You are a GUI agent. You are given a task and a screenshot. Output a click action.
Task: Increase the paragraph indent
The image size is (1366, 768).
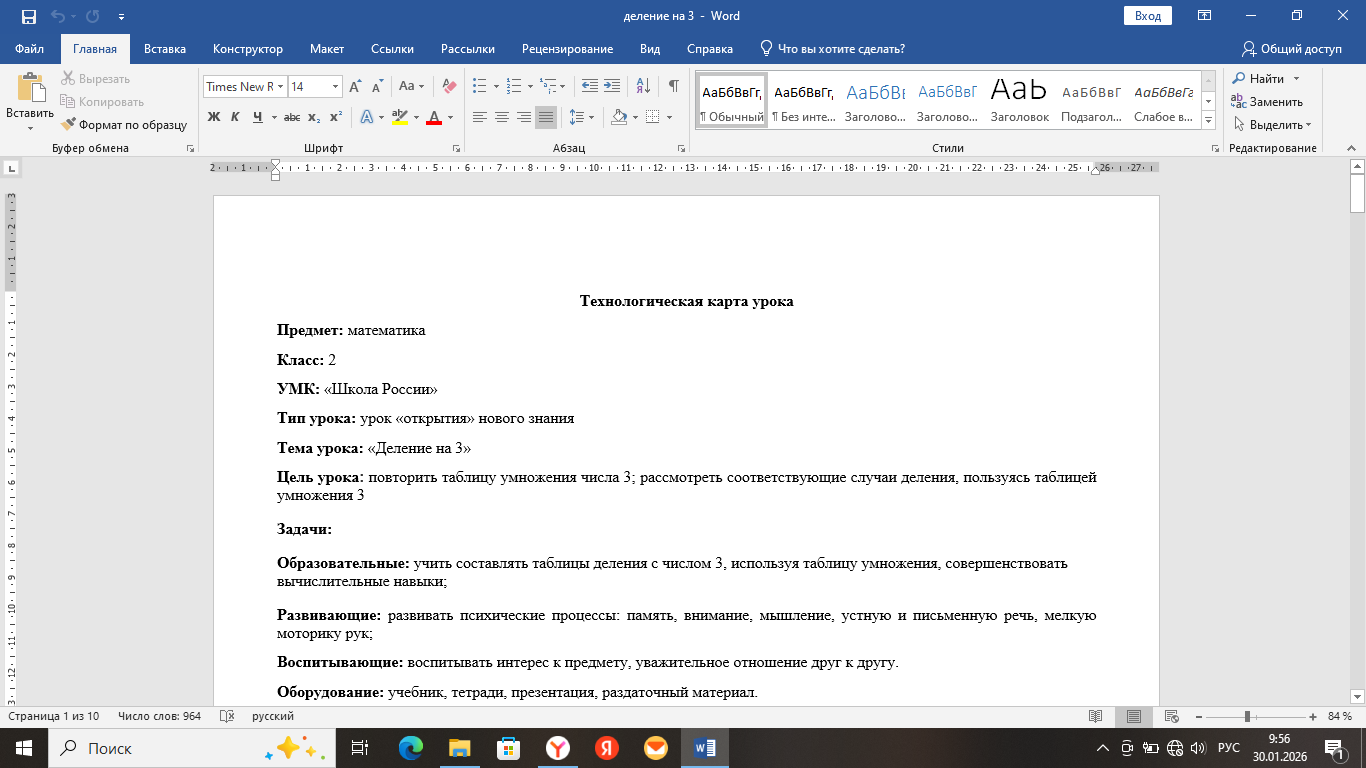point(613,86)
